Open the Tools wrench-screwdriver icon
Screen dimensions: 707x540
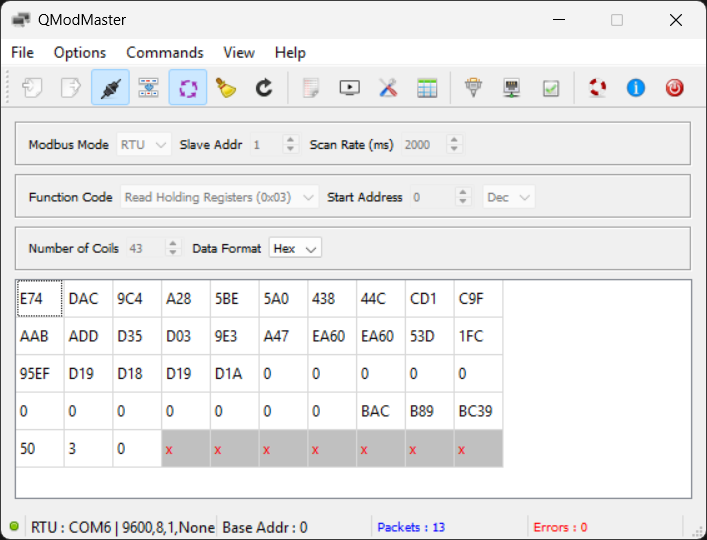click(x=389, y=88)
